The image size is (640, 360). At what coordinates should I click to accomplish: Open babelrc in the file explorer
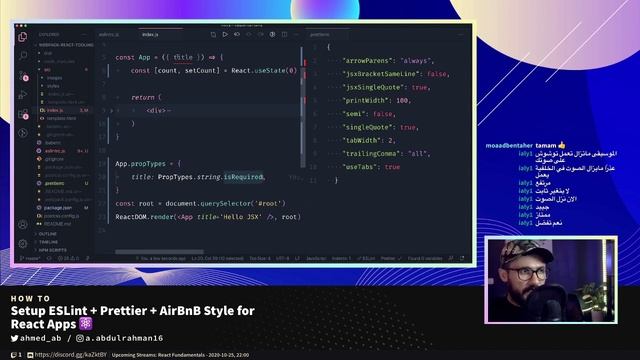[x=53, y=143]
